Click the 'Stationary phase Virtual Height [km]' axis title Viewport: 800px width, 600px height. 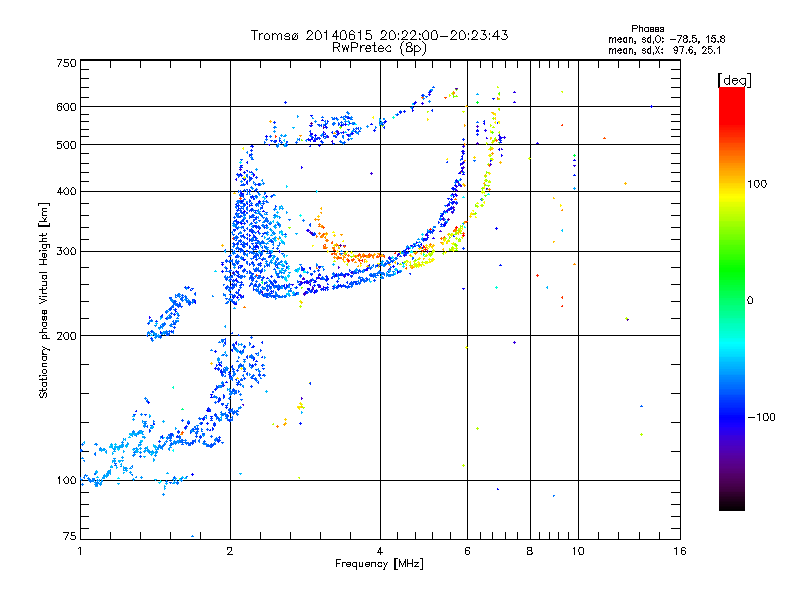[43, 301]
